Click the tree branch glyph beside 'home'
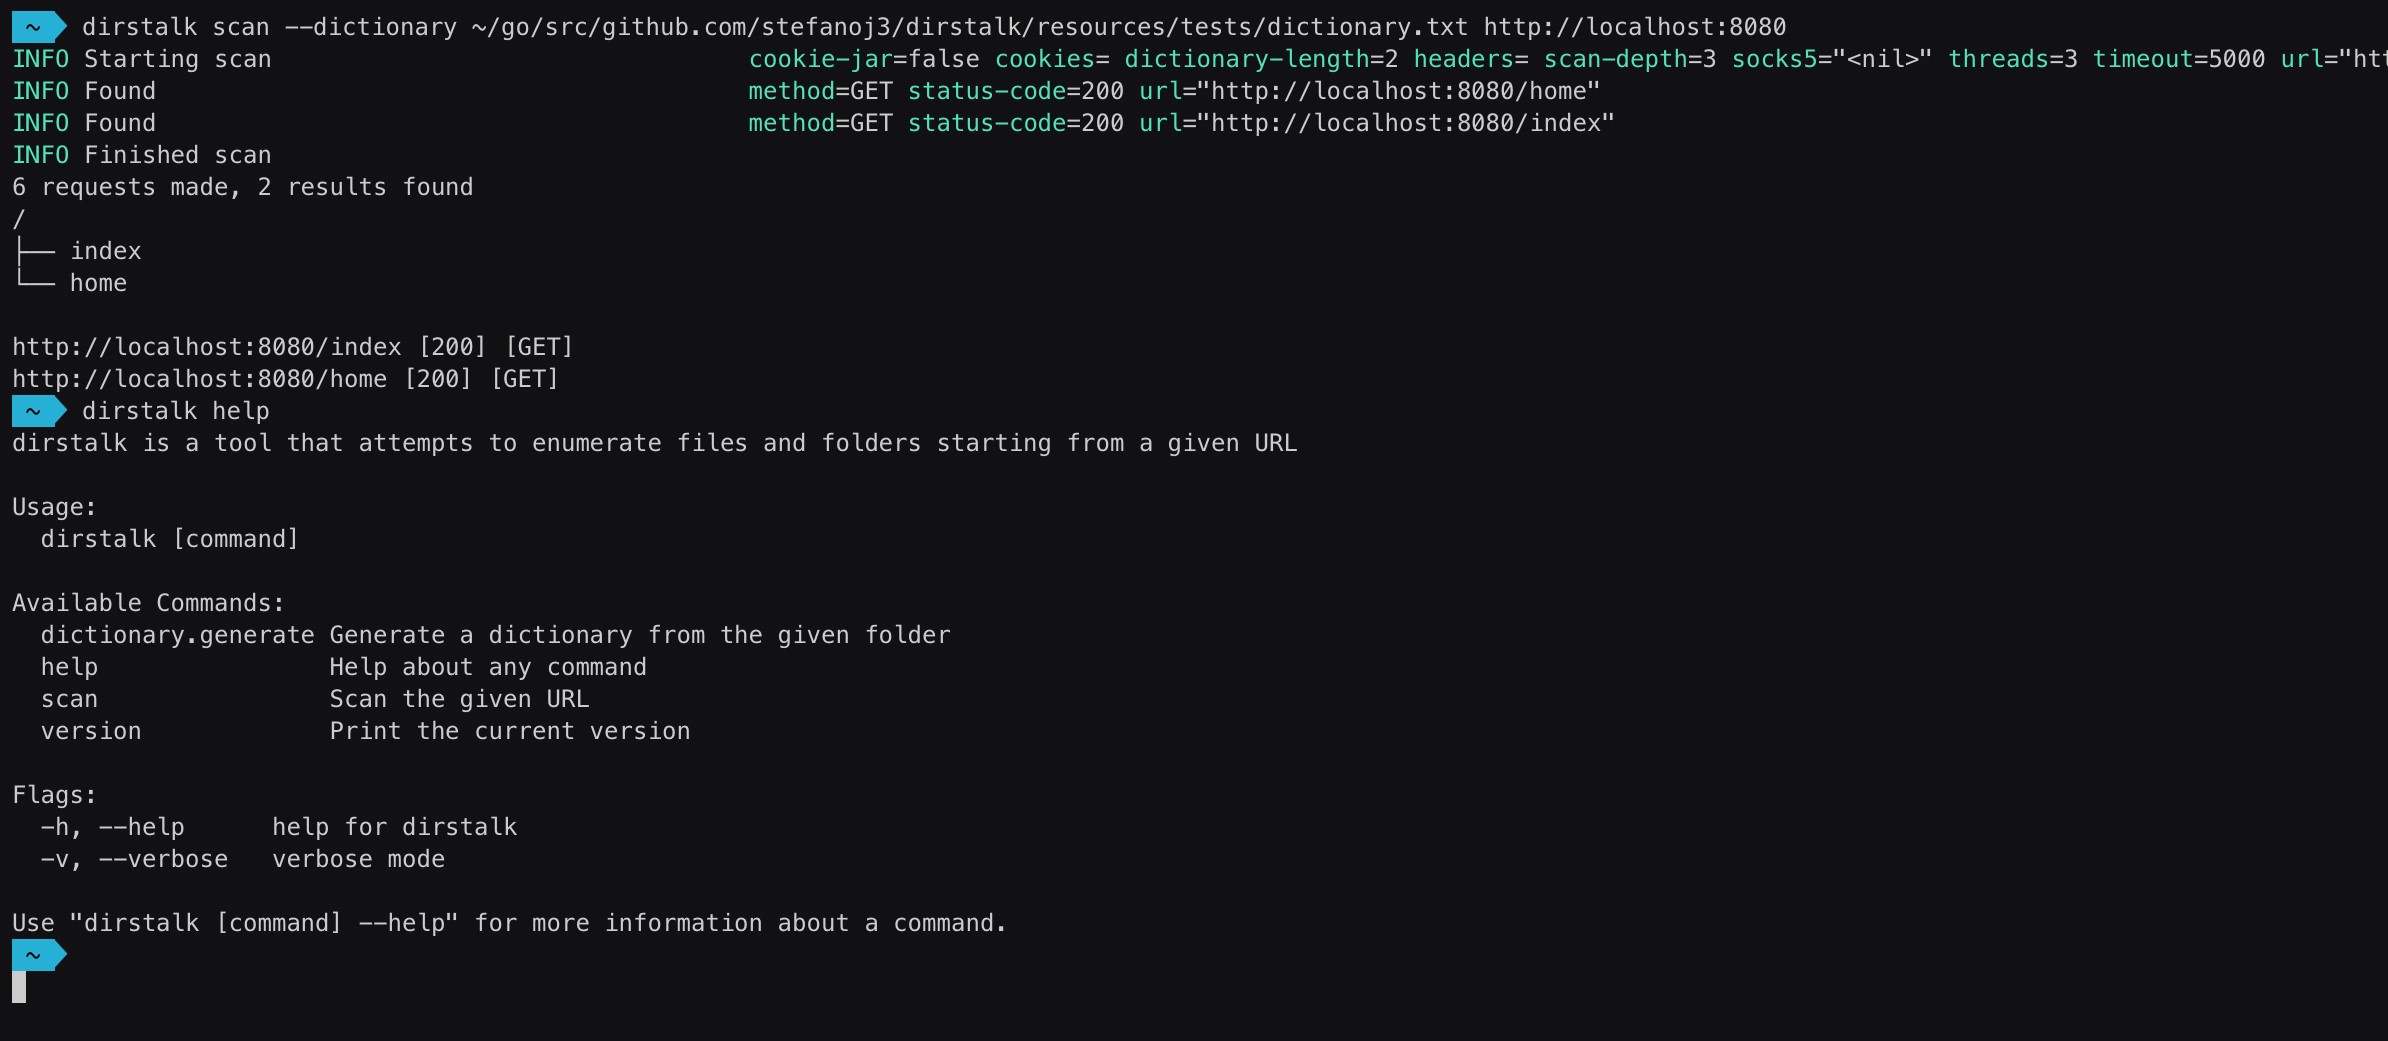2388x1041 pixels. click(x=35, y=281)
